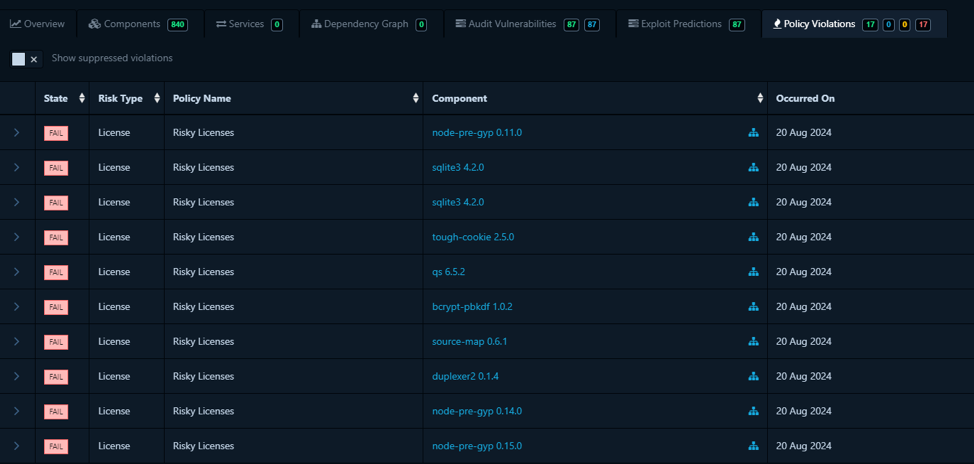Click 20 Aug 2024 date in node-pre-gyp 0.14.0 row
Image resolution: width=974 pixels, height=464 pixels.
804,411
